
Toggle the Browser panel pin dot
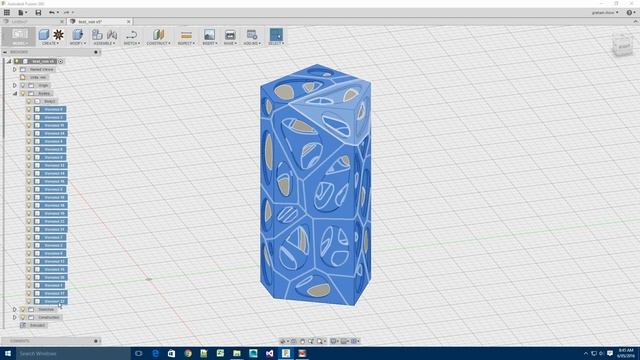(x=96, y=52)
